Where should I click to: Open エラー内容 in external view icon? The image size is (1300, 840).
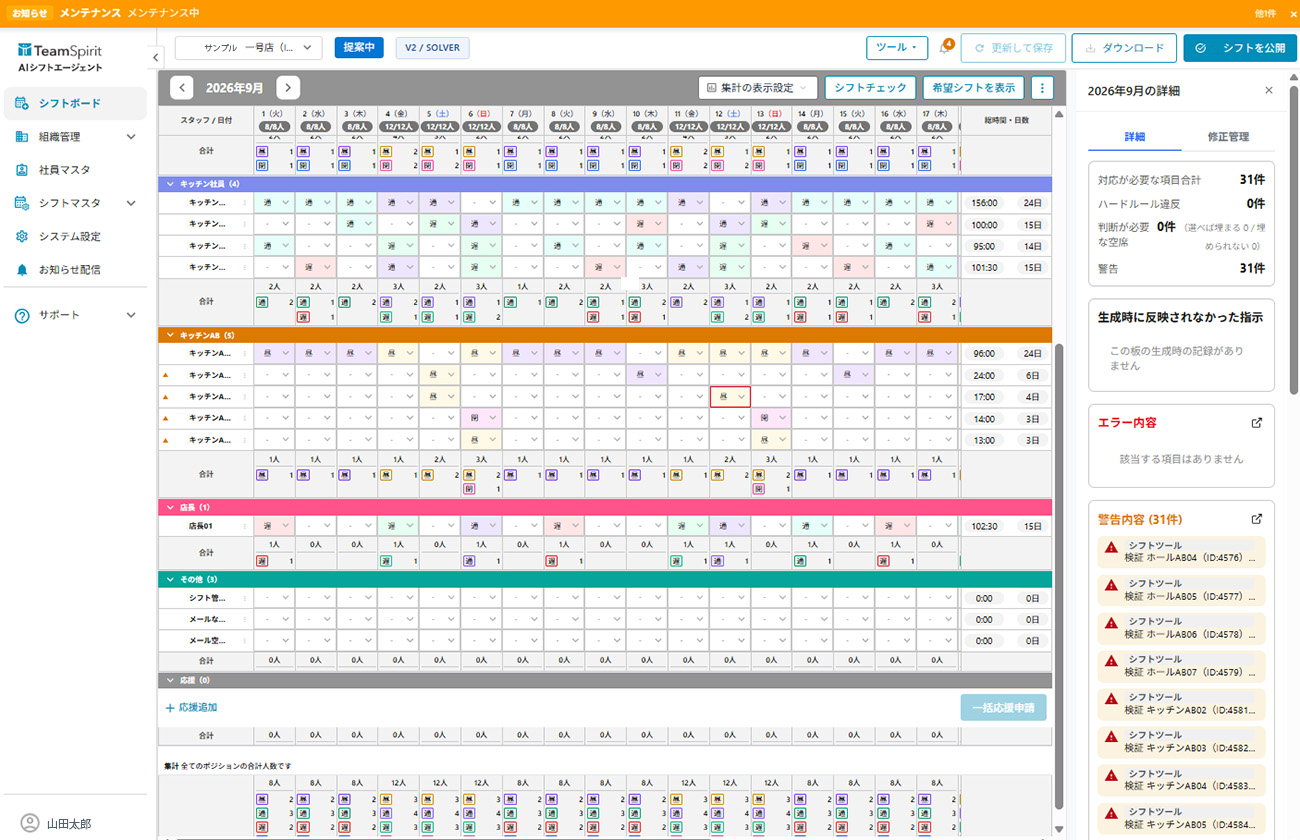[1257, 423]
